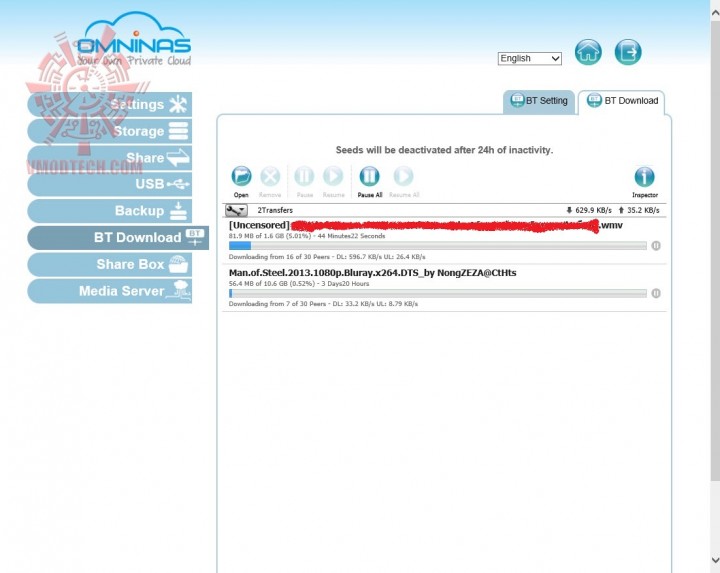Select BT Download in the sidebar
The height and width of the screenshot is (573, 720).
[x=118, y=237]
